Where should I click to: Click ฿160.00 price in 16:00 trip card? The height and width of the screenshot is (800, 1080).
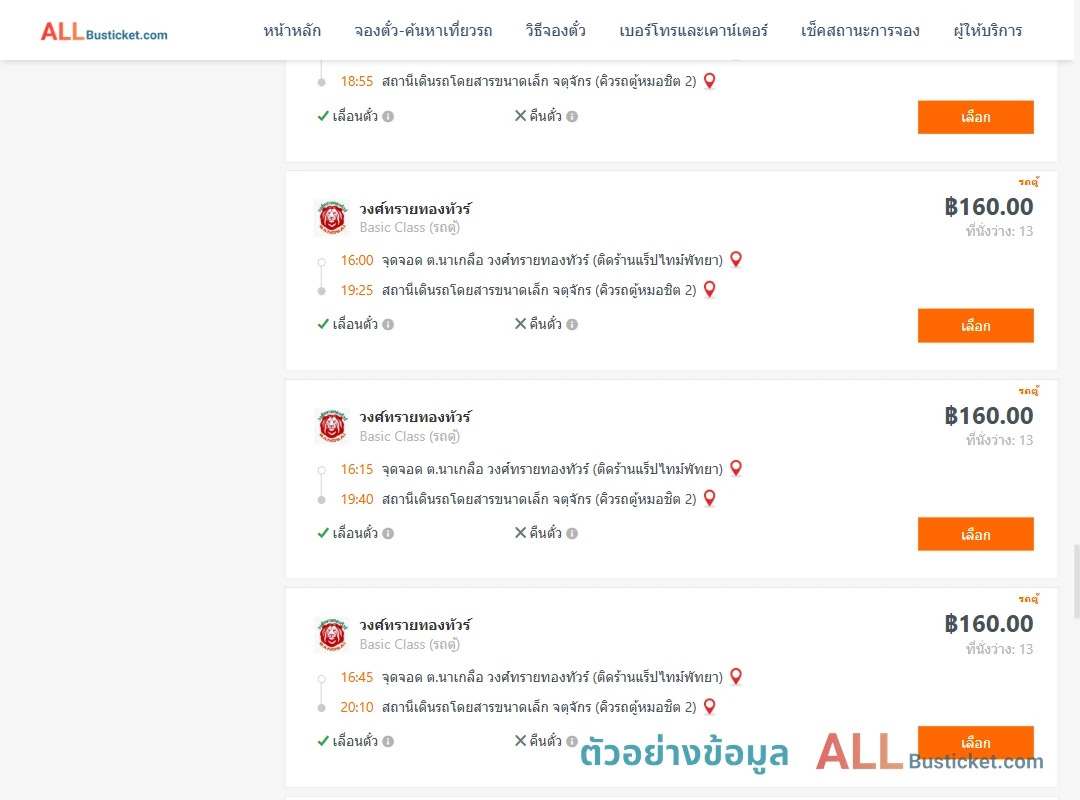(988, 207)
